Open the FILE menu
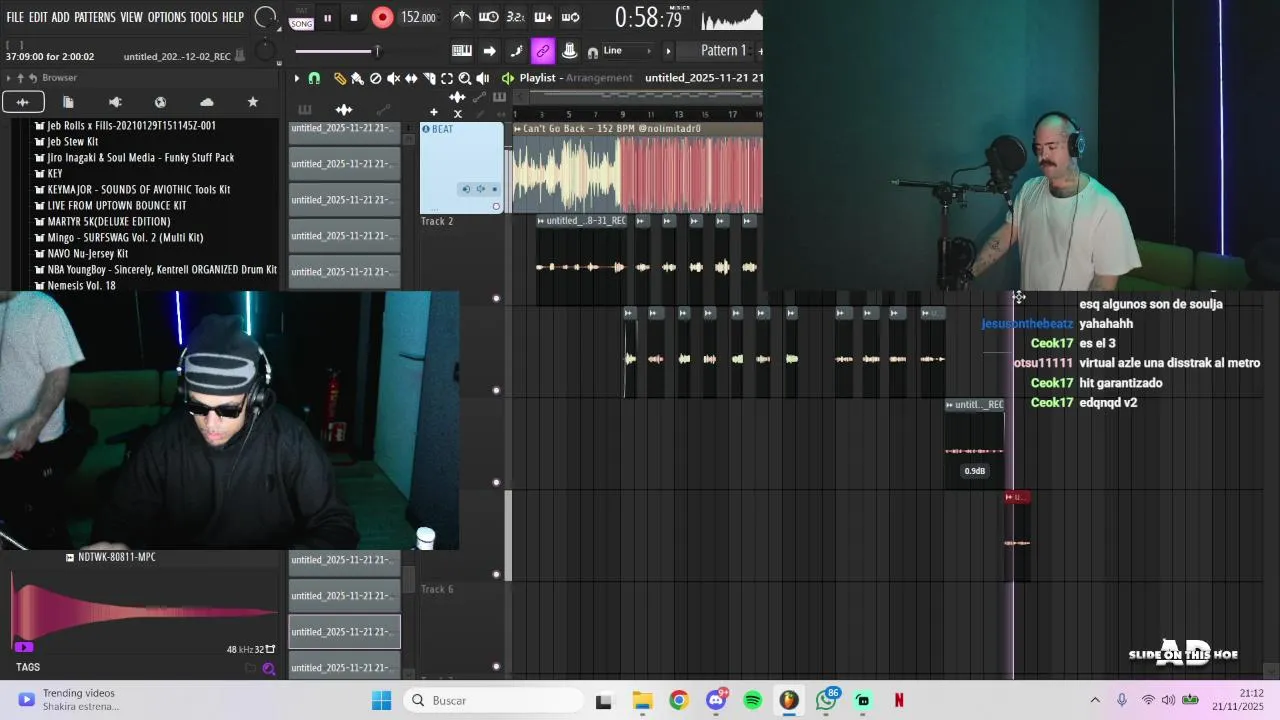1280x720 pixels. pos(15,17)
